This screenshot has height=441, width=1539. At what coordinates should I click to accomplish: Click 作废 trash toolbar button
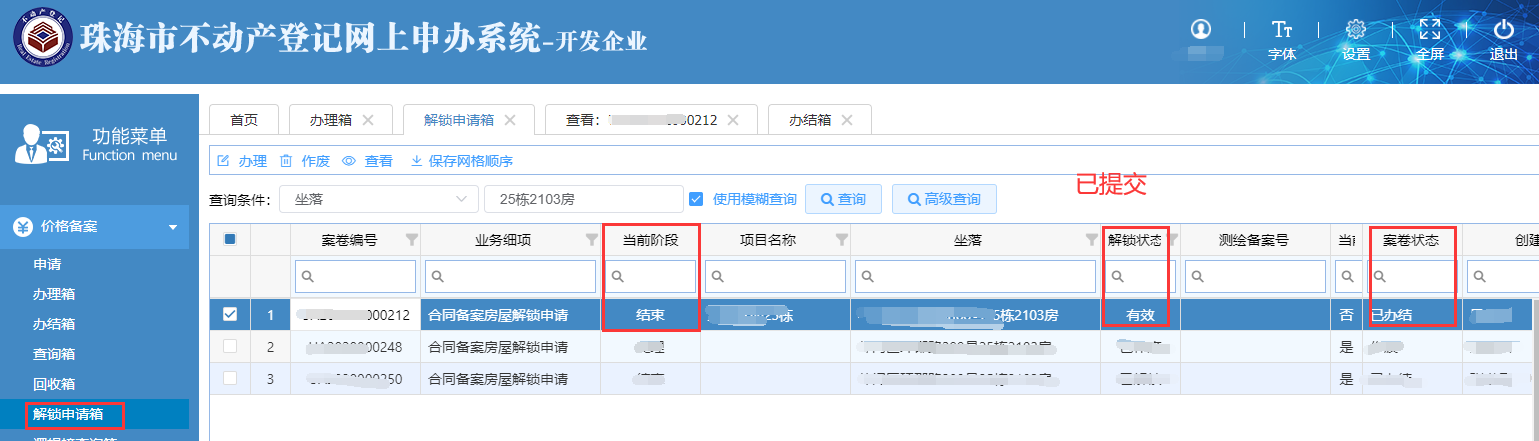(x=305, y=161)
